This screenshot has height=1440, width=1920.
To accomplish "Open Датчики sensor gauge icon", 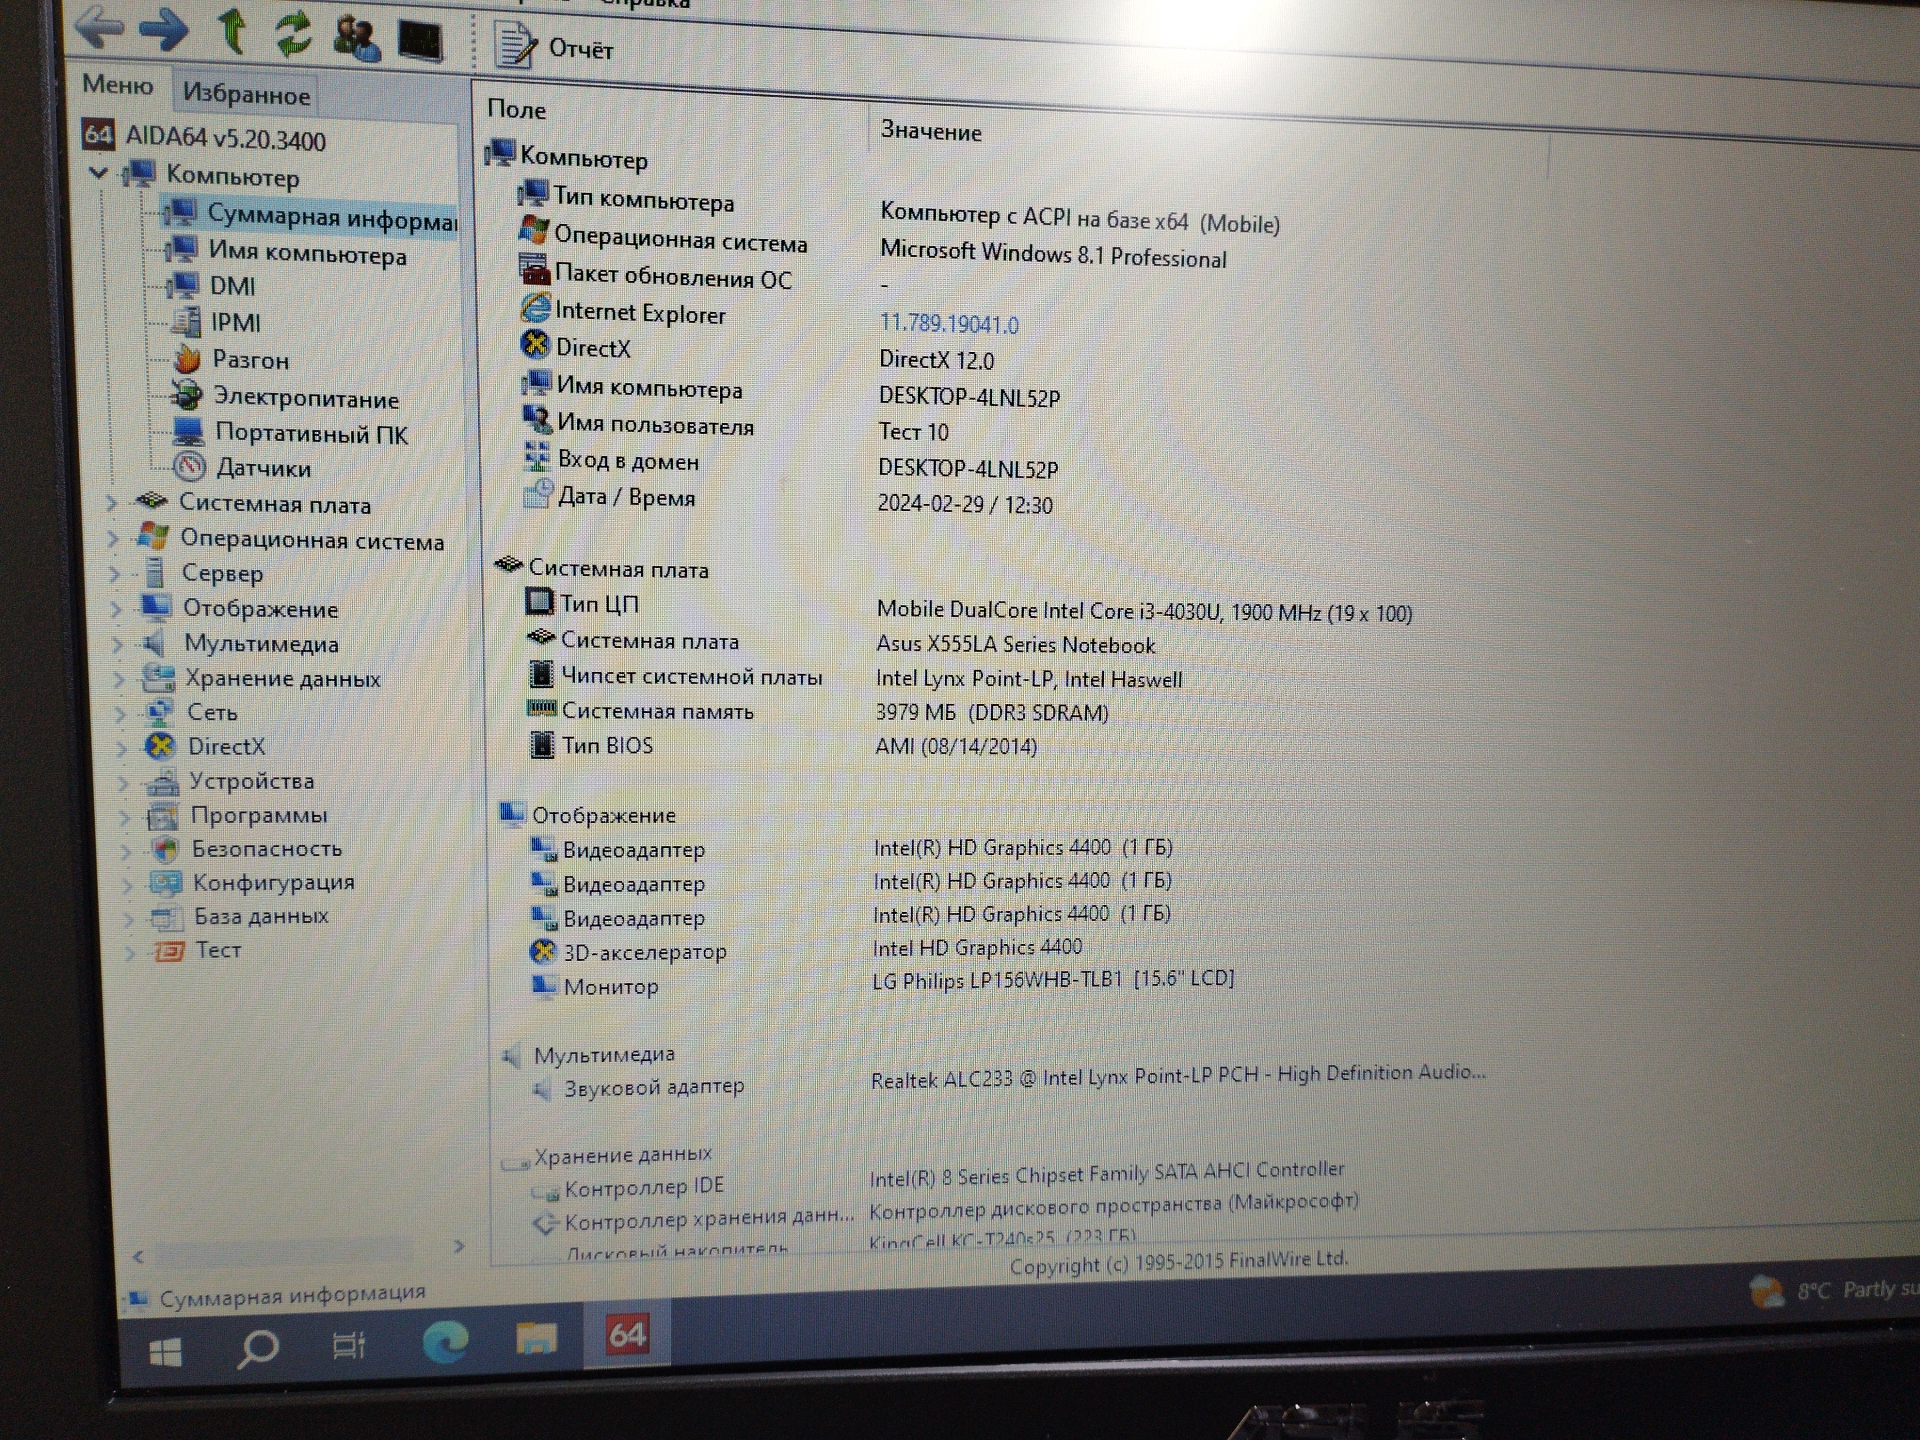I will (x=189, y=466).
